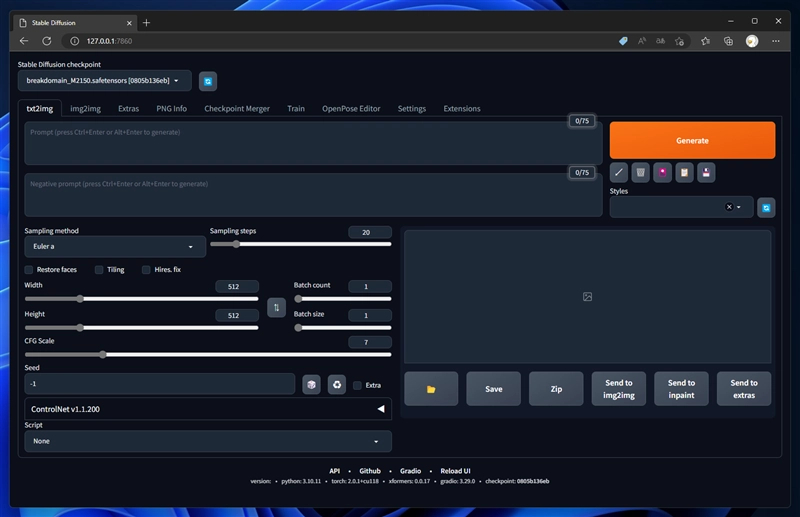Image resolution: width=800 pixels, height=517 pixels.
Task: Adjust the Batch count slider
Action: pyautogui.click(x=342, y=299)
